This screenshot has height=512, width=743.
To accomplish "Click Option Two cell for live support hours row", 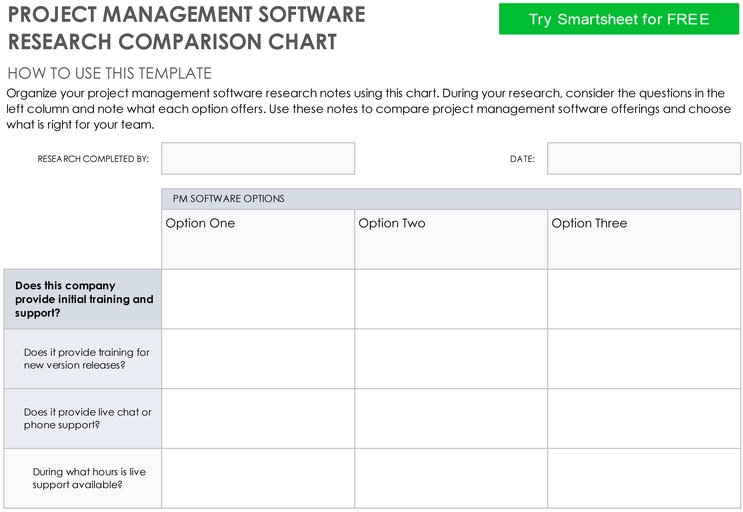I will point(451,478).
